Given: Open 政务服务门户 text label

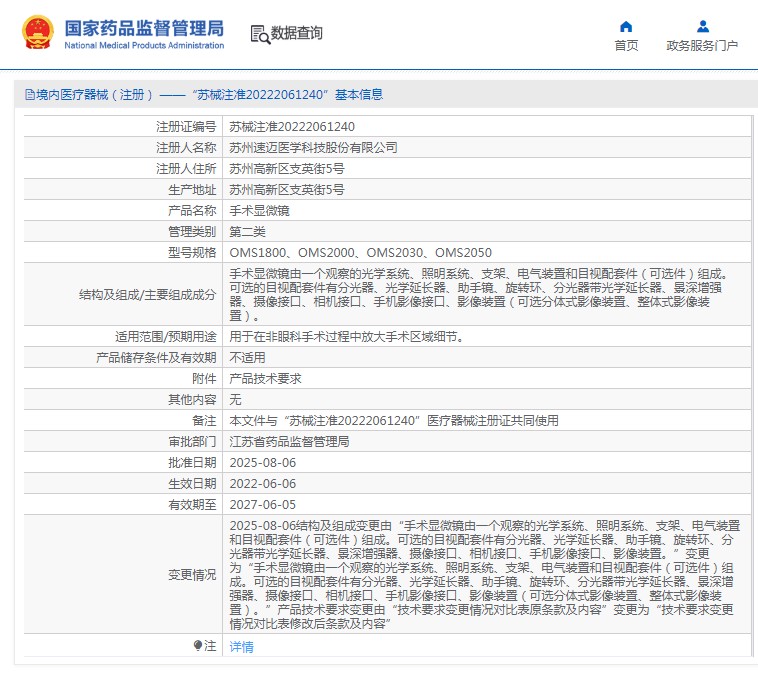Looking at the screenshot, I should (702, 46).
